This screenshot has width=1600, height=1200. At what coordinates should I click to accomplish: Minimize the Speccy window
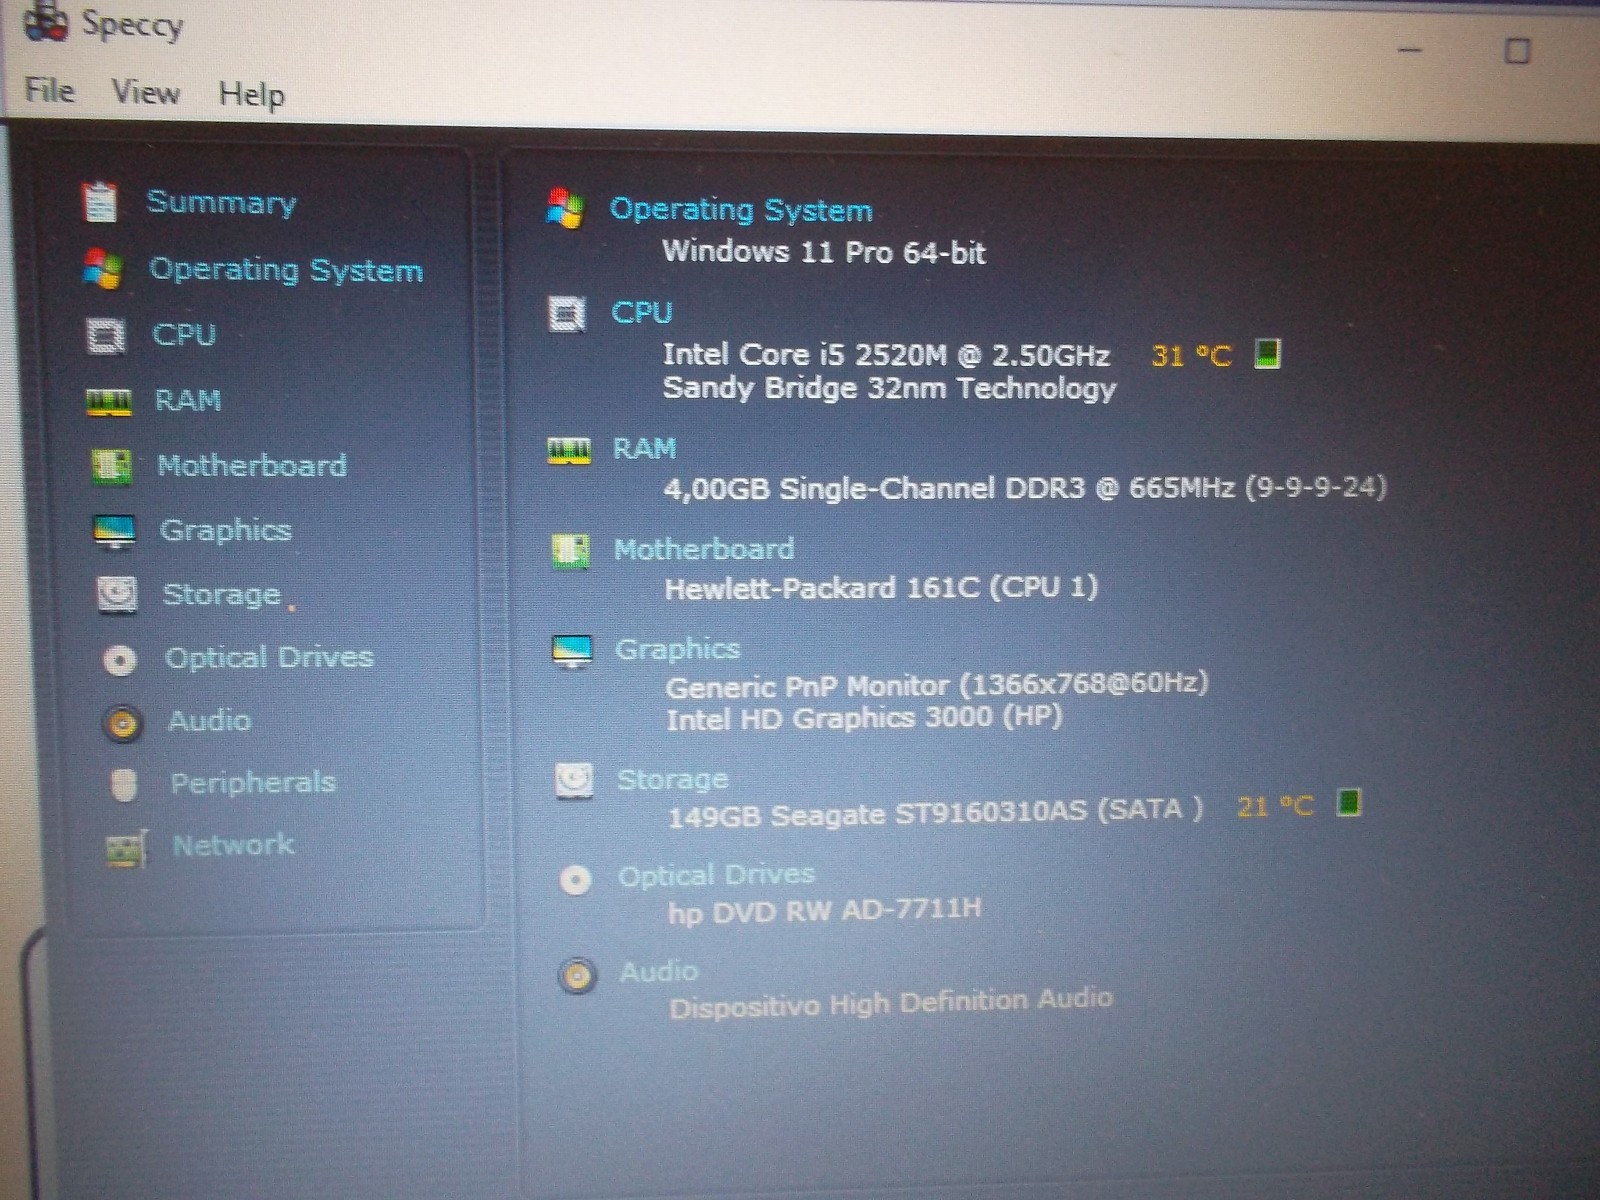coord(1410,50)
